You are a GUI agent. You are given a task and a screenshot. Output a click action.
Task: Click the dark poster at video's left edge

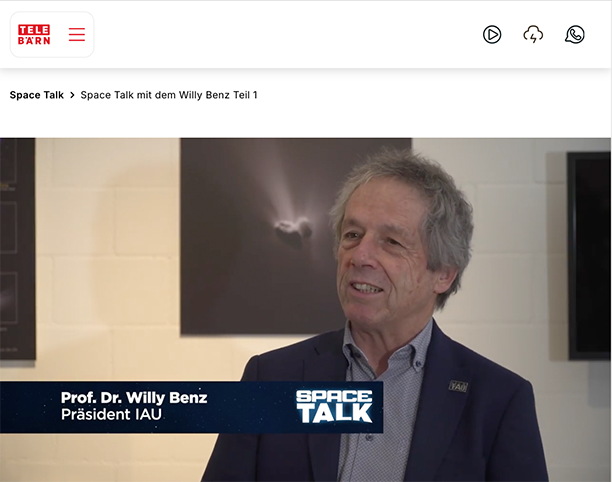[x=18, y=249]
